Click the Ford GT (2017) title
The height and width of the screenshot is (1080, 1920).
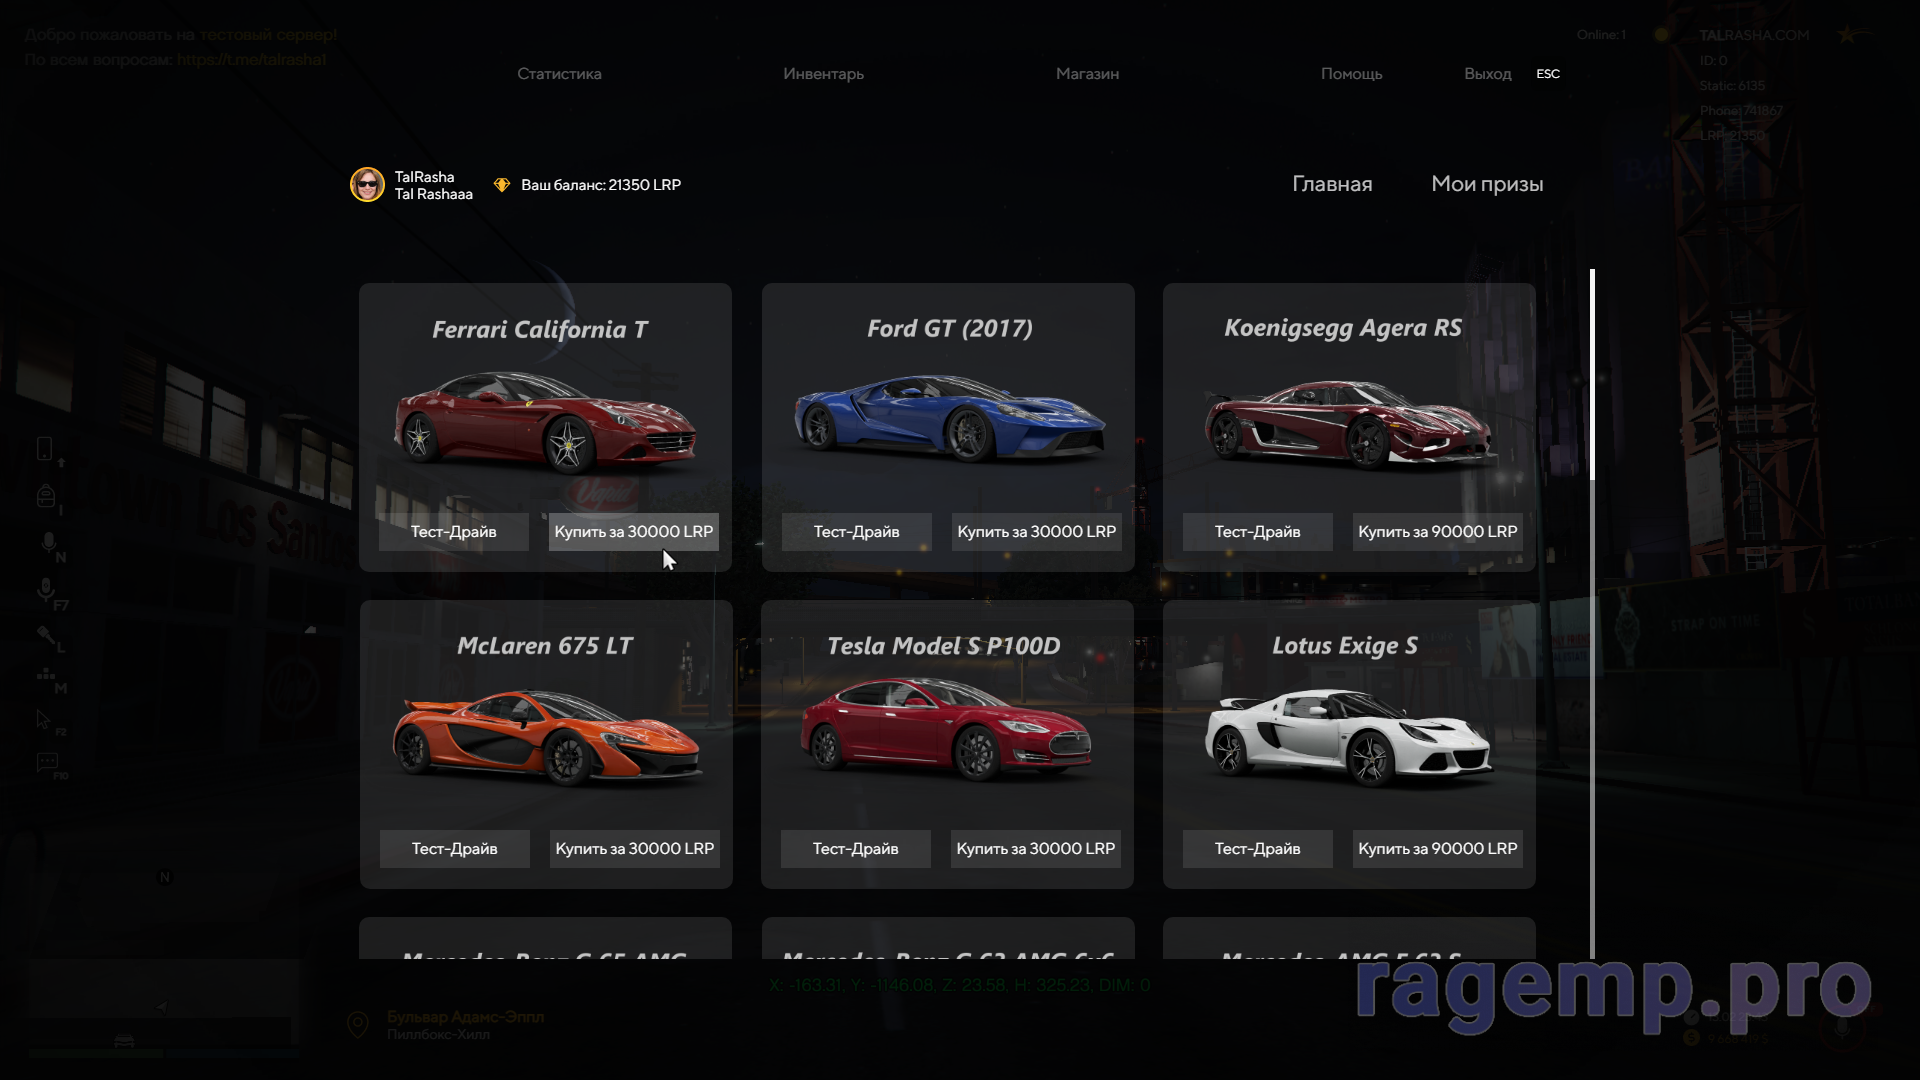tap(950, 329)
